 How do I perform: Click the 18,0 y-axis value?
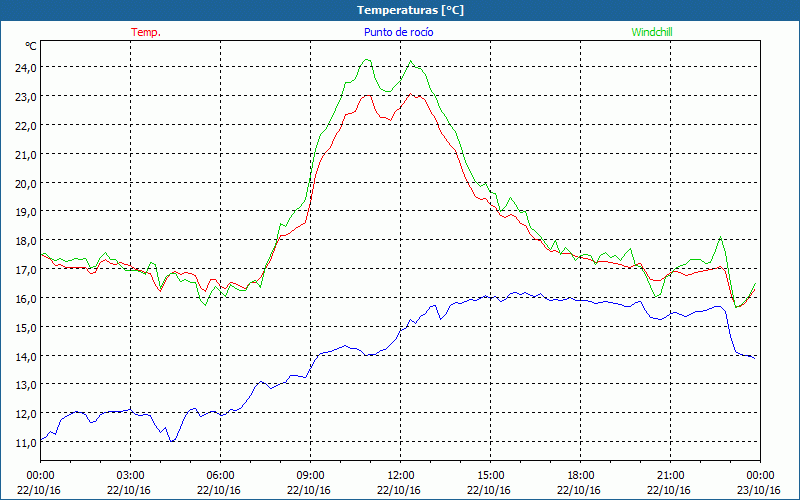coord(26,241)
